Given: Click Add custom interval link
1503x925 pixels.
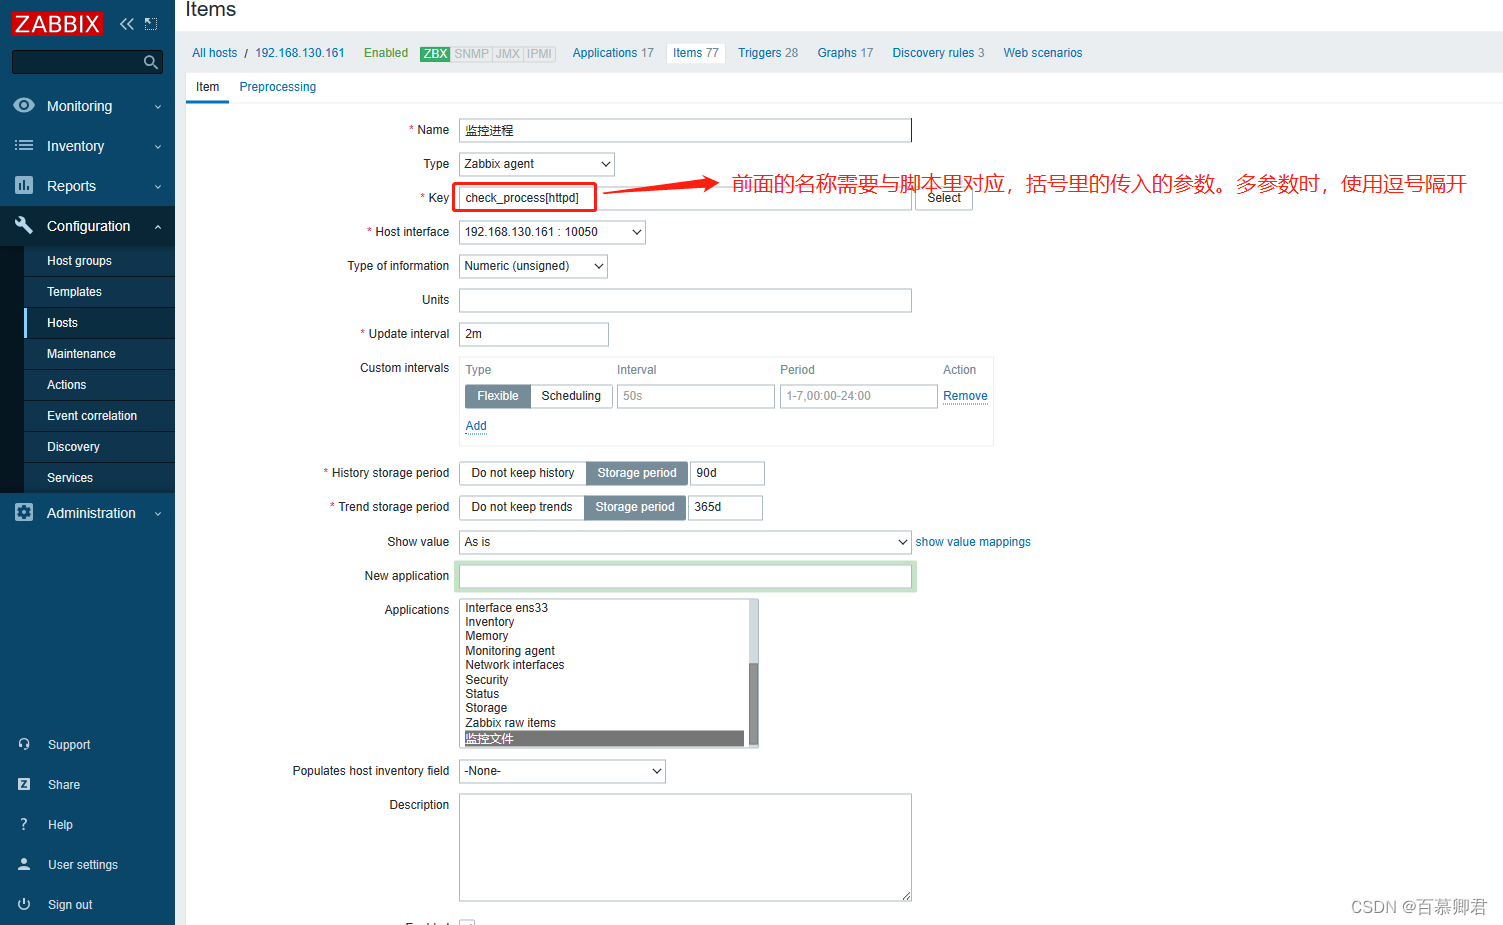Looking at the screenshot, I should tap(476, 426).
